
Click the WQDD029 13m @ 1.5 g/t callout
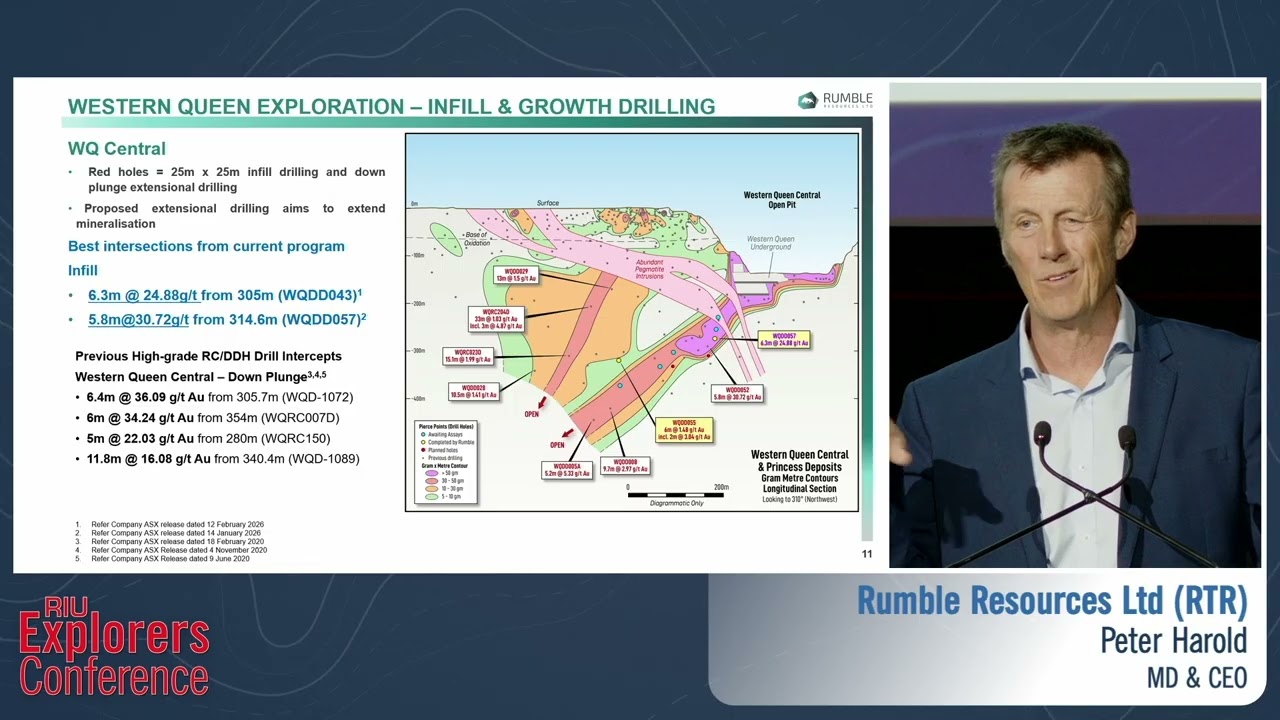[x=517, y=275]
